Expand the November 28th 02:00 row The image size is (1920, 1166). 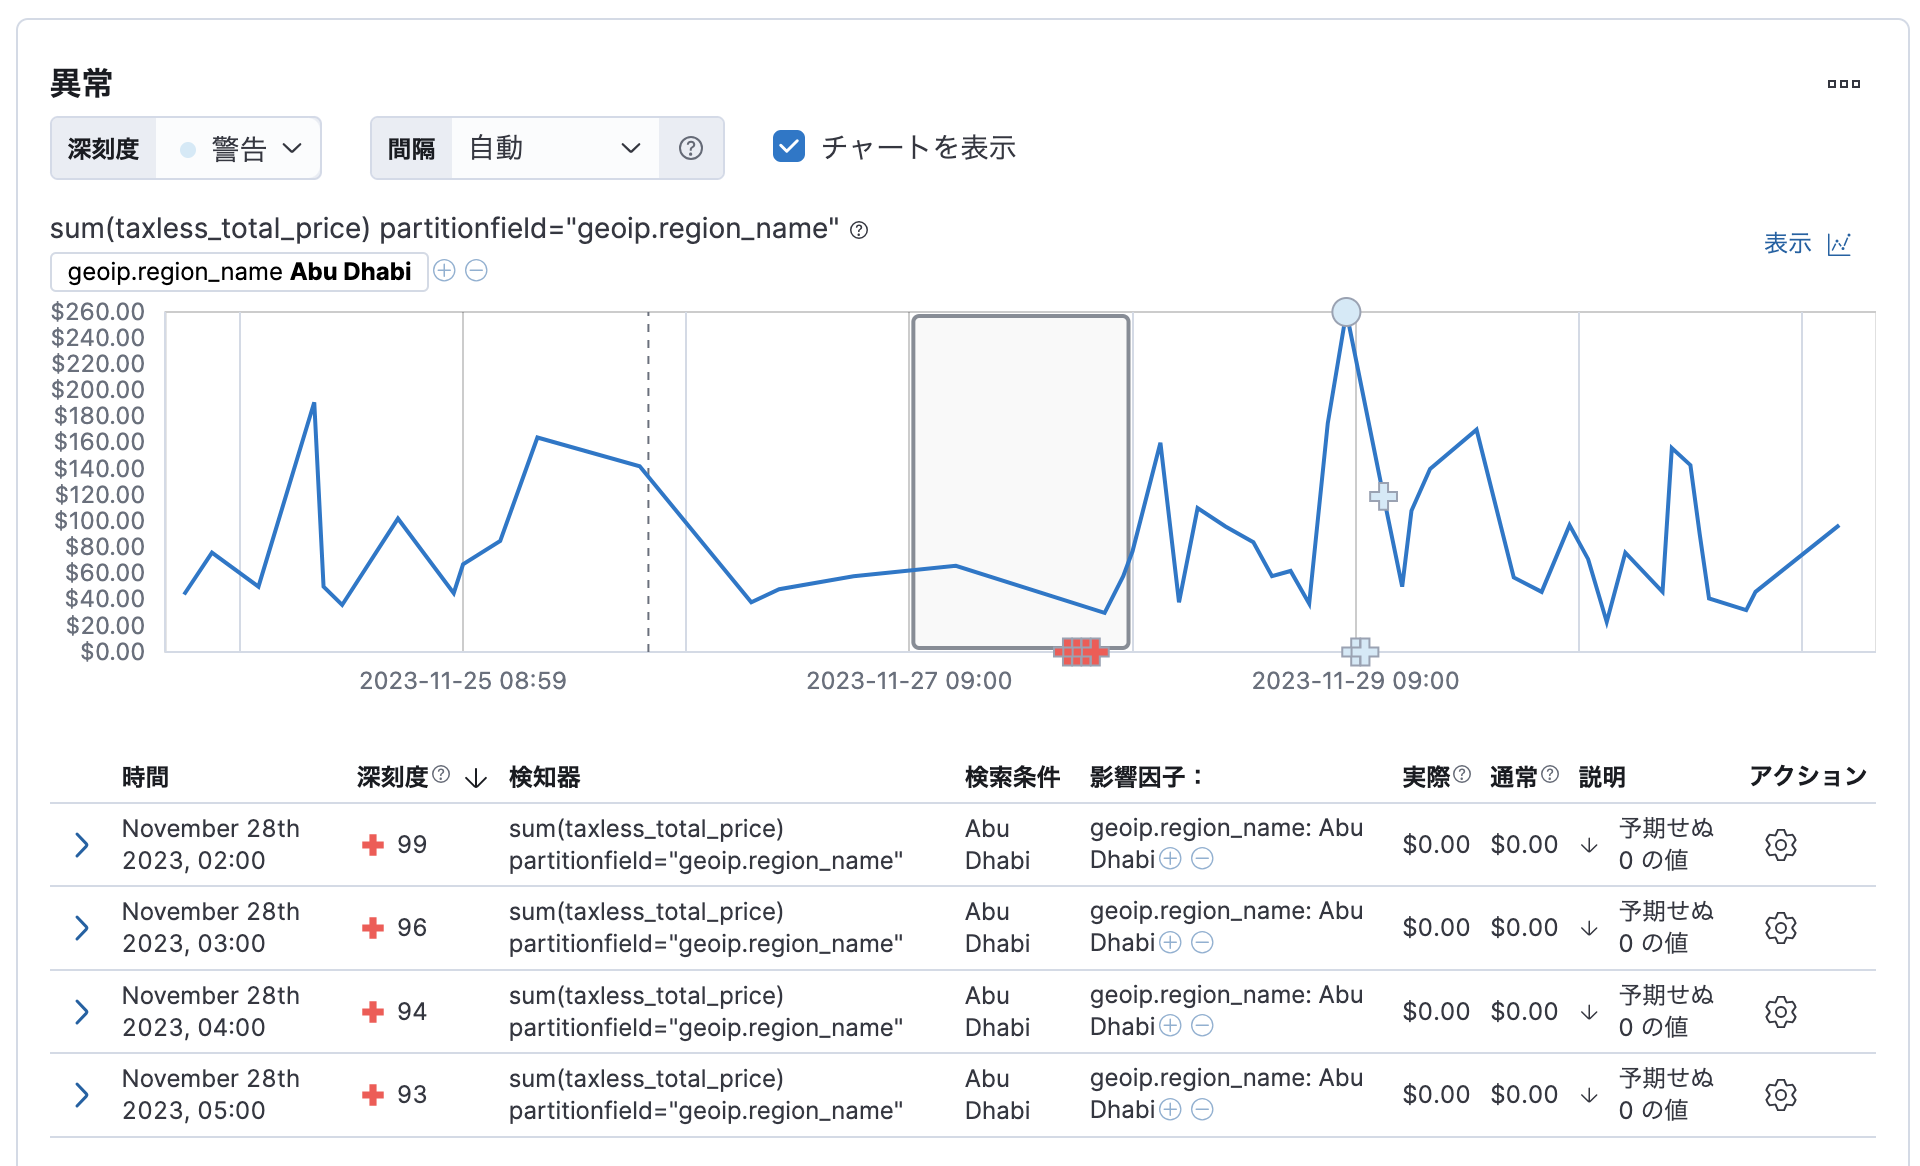pos(82,845)
